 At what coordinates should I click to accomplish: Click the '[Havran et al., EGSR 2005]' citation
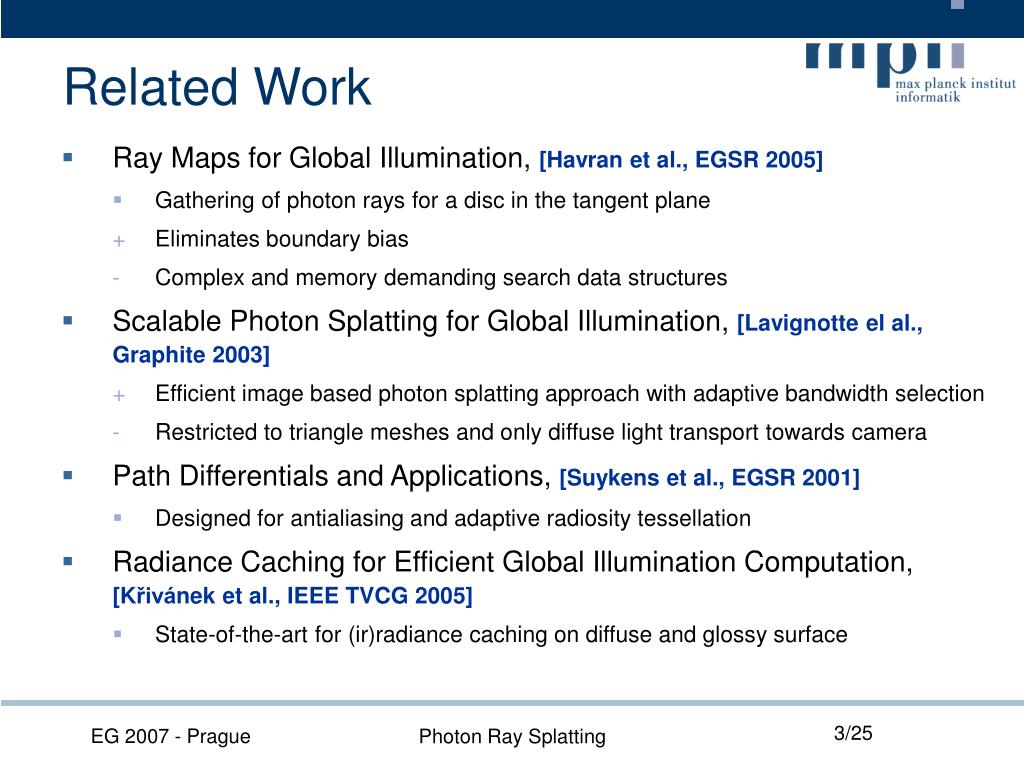click(x=680, y=160)
